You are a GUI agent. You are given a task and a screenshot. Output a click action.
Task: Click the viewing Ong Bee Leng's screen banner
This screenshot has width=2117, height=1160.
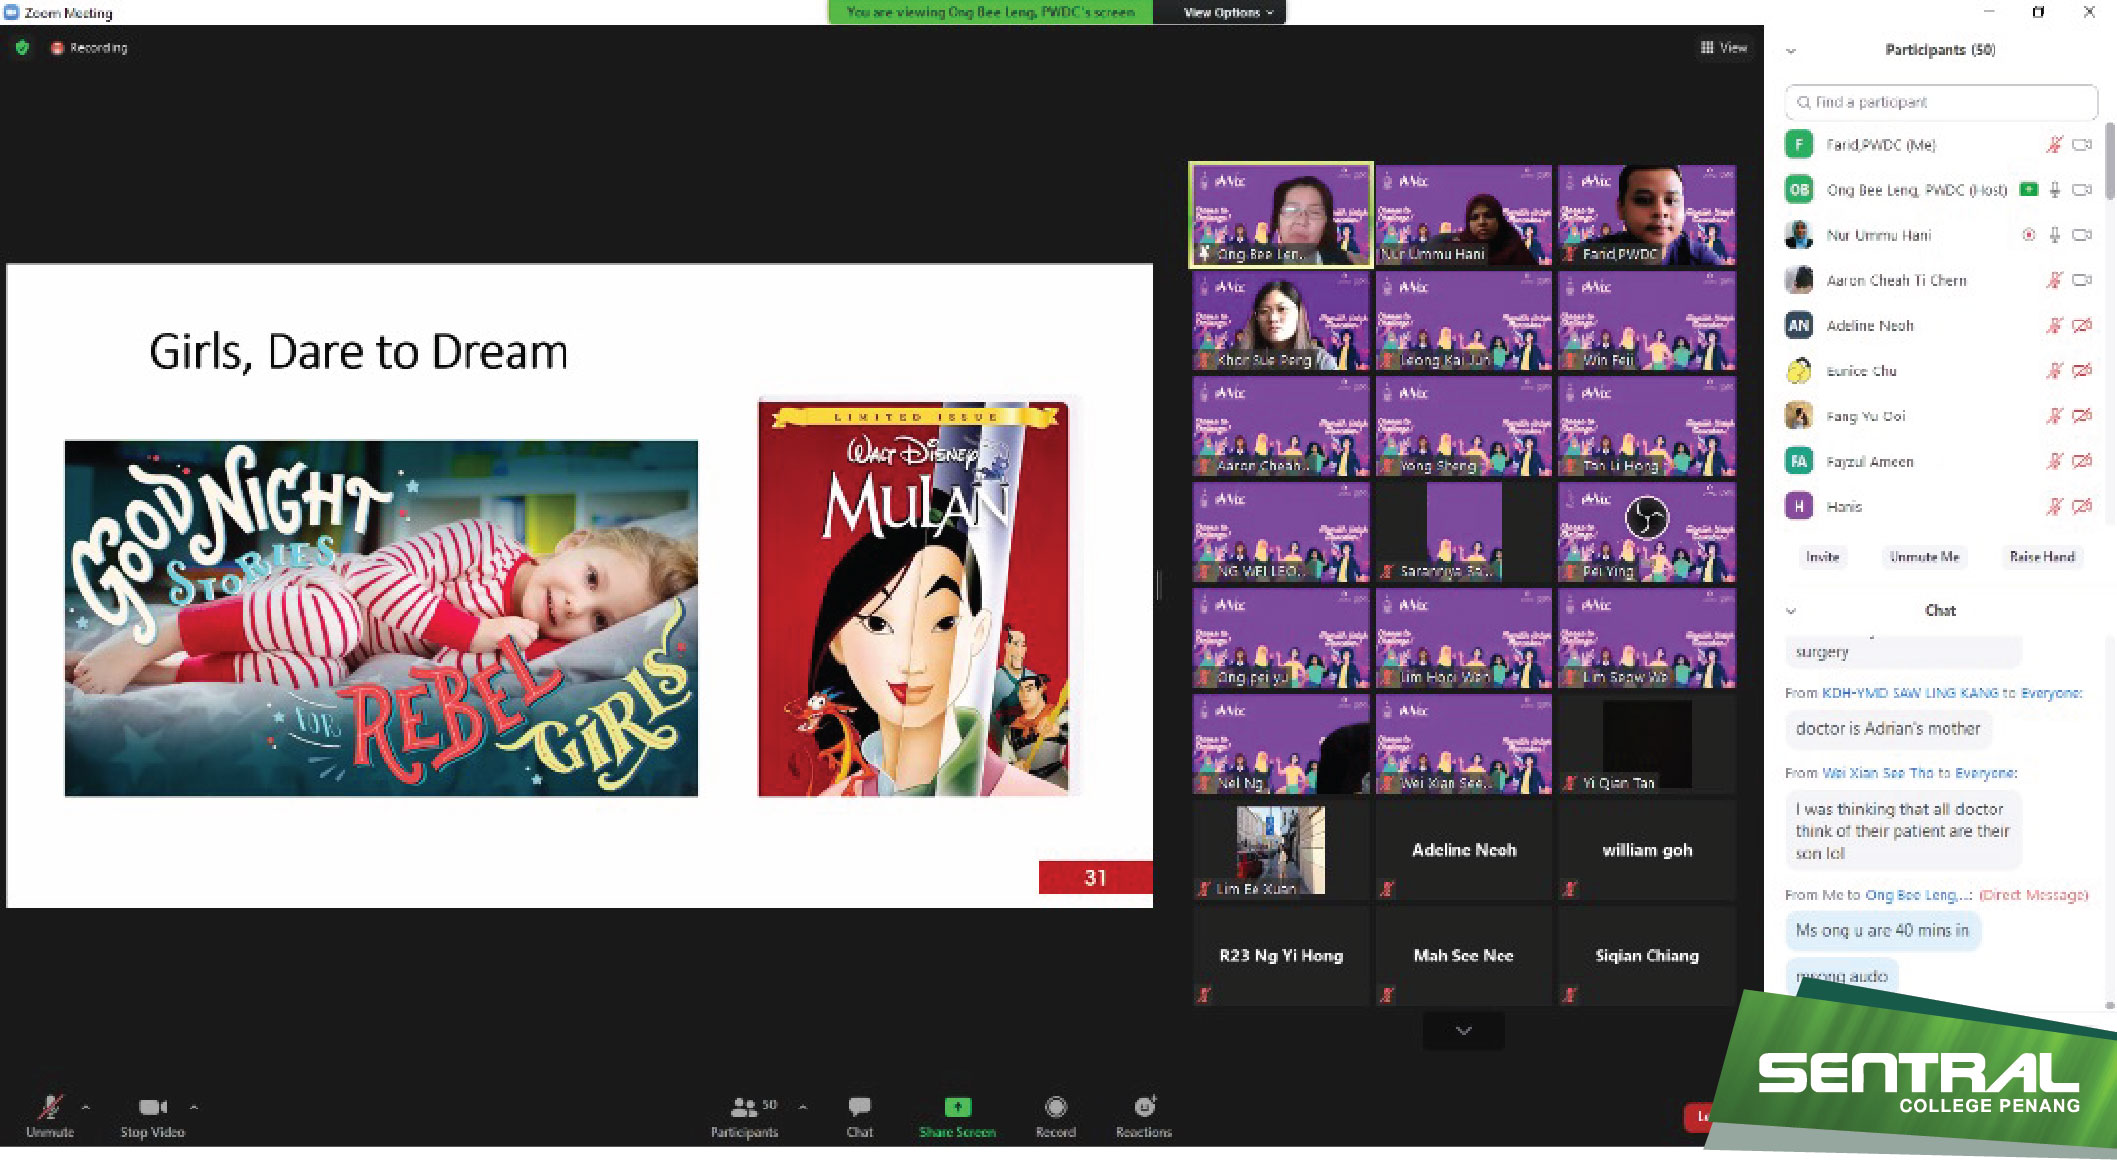(x=990, y=12)
